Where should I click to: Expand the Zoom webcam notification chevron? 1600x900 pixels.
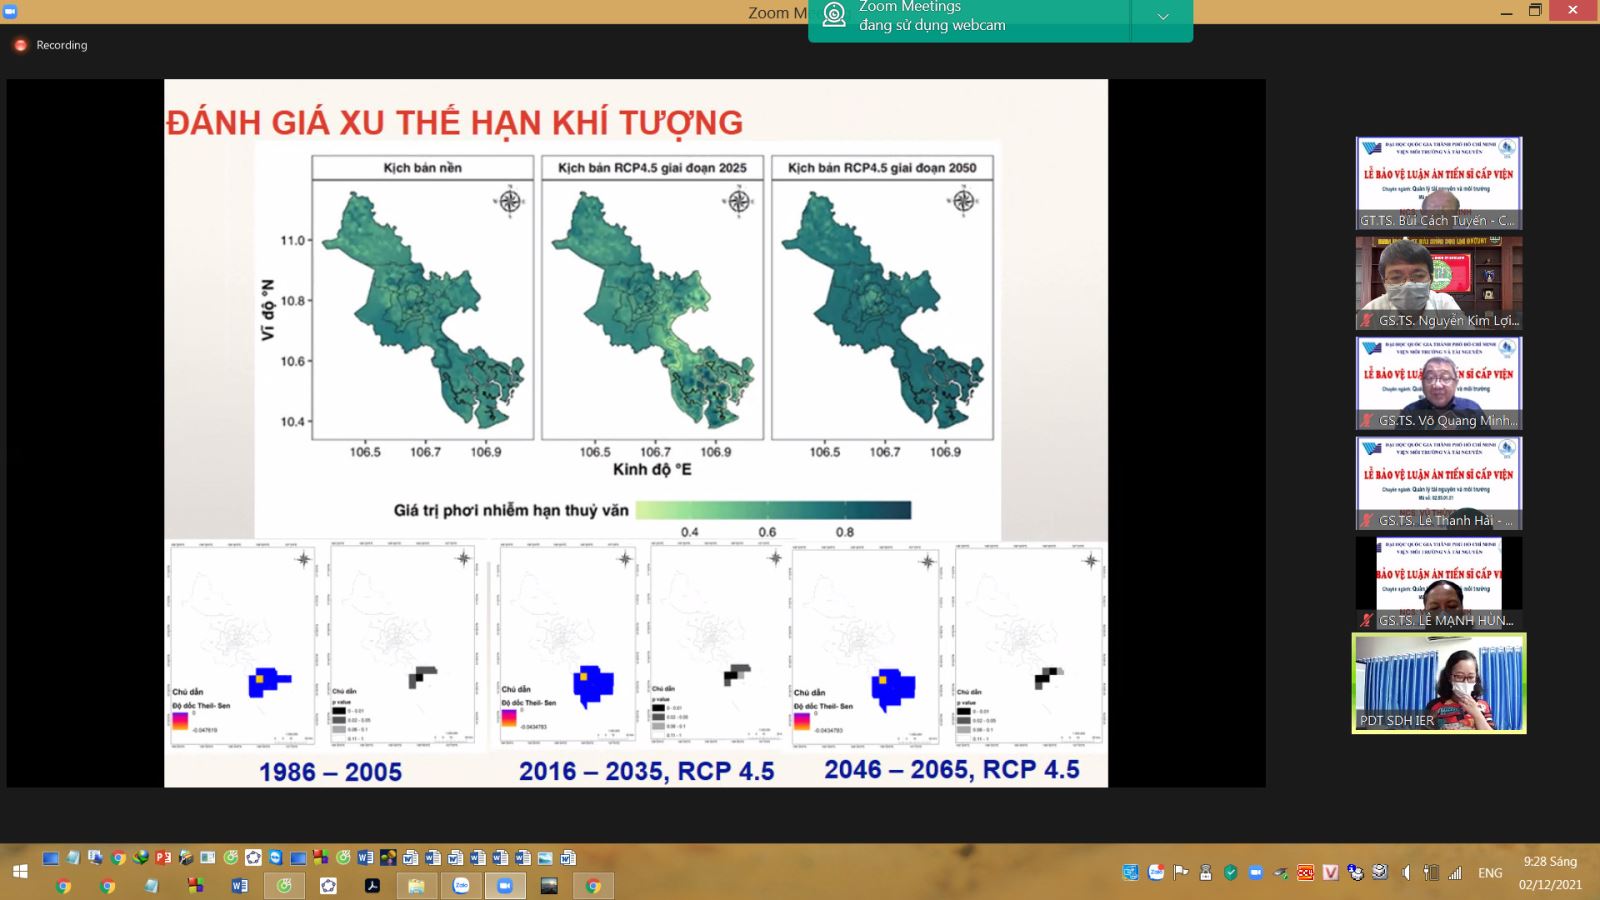pyautogui.click(x=1162, y=17)
